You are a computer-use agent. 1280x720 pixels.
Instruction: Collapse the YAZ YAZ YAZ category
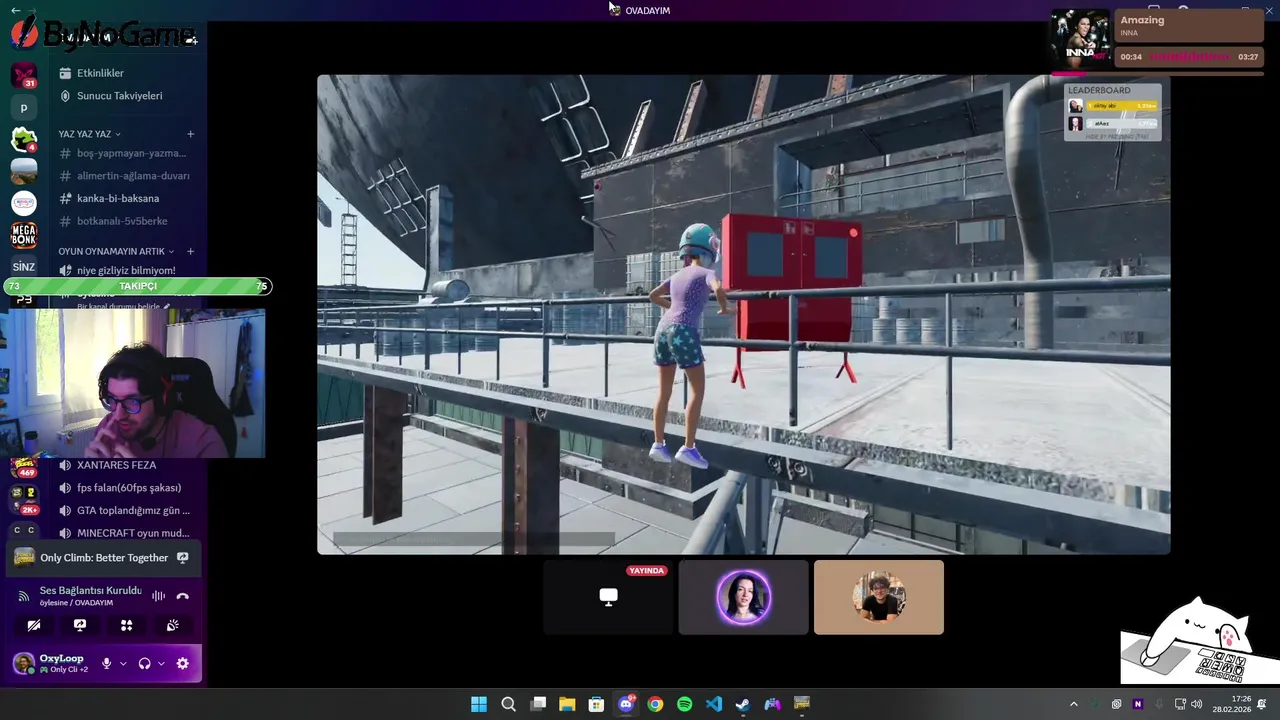[89, 134]
